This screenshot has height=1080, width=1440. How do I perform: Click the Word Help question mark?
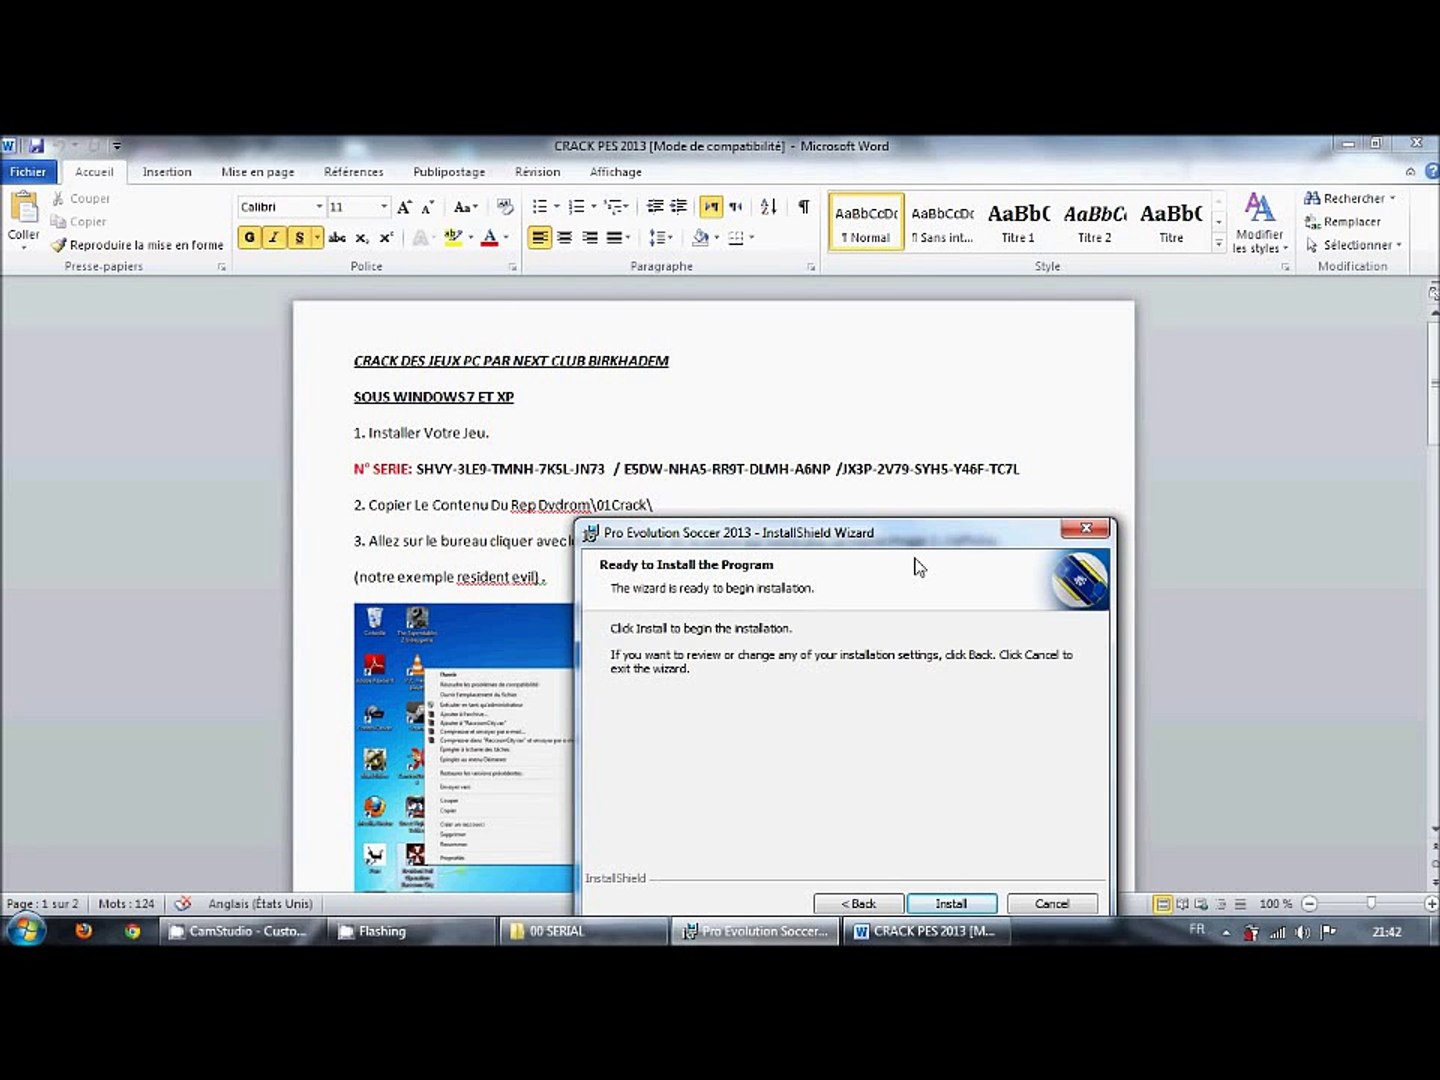pos(1431,172)
